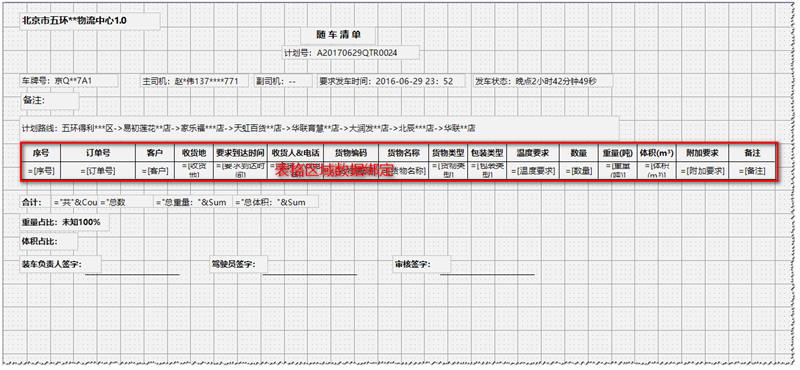Select the '=[备注]' bound data cell

(x=753, y=170)
